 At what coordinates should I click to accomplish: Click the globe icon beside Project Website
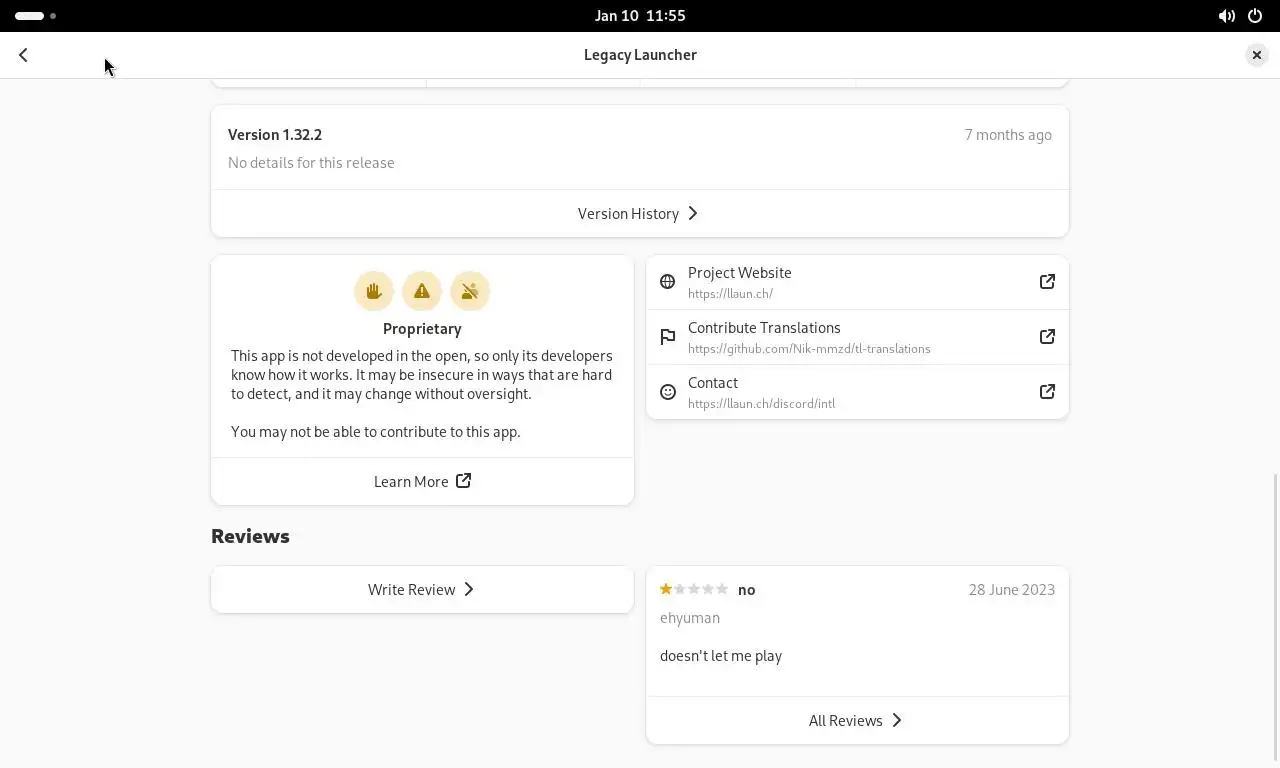pos(668,282)
